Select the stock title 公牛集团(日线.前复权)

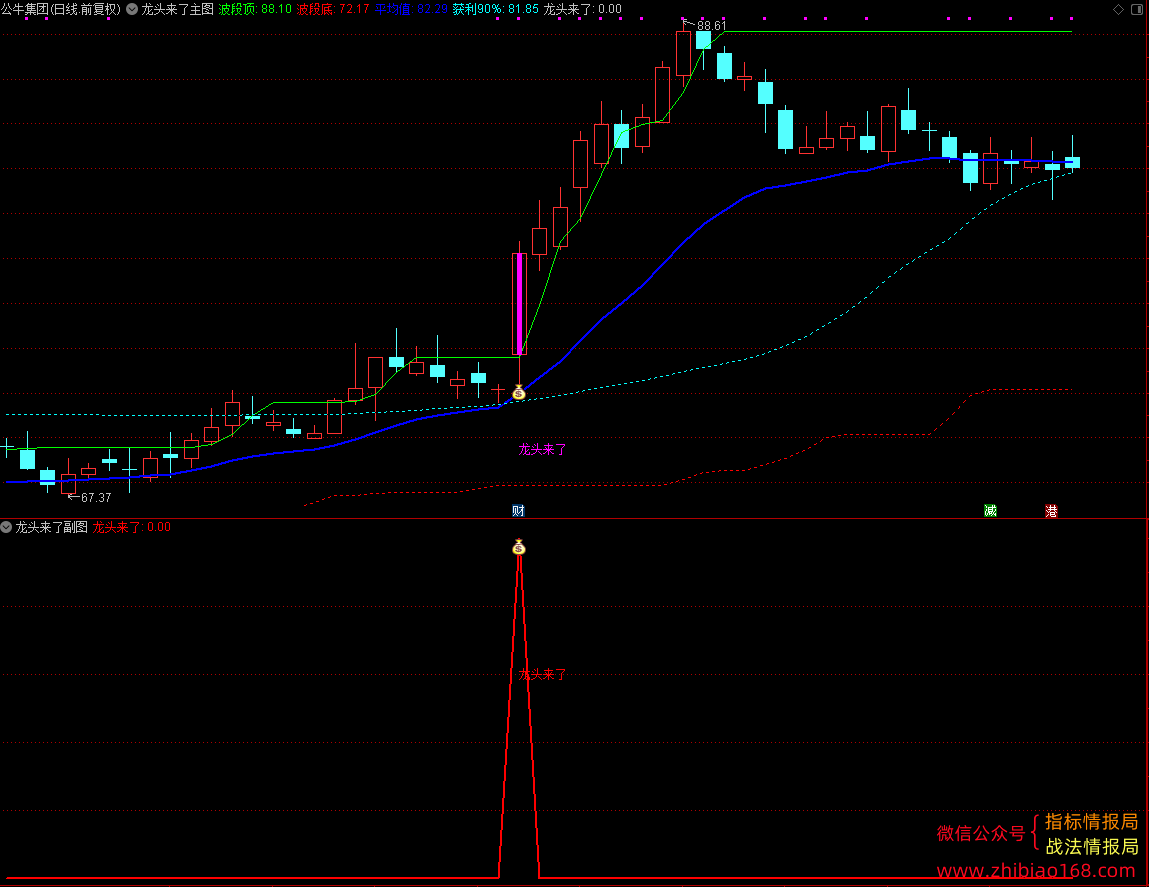click(61, 10)
